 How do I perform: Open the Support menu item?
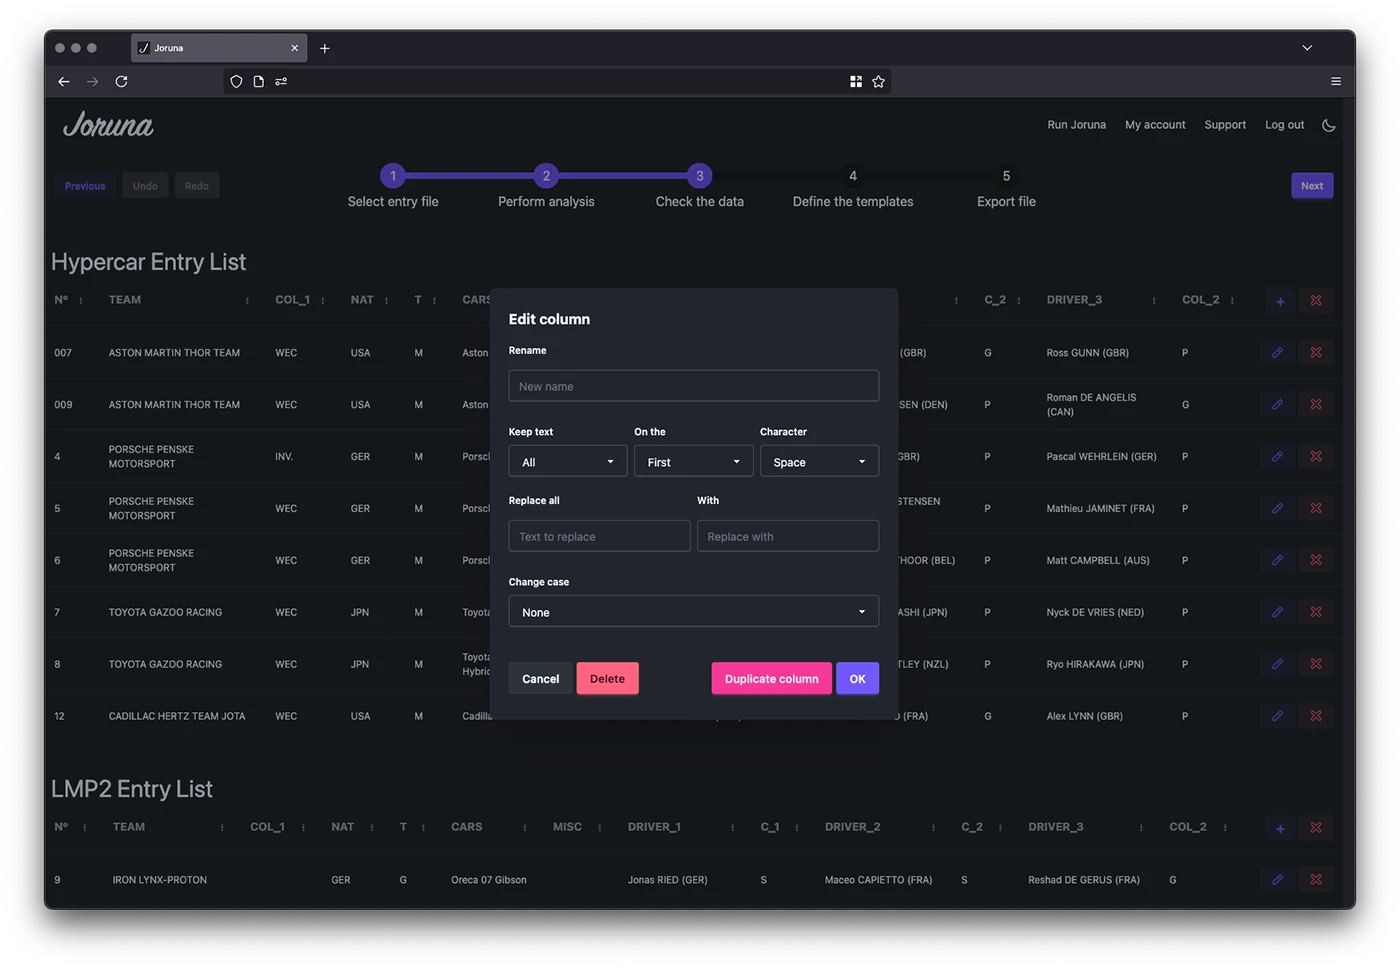(1225, 124)
